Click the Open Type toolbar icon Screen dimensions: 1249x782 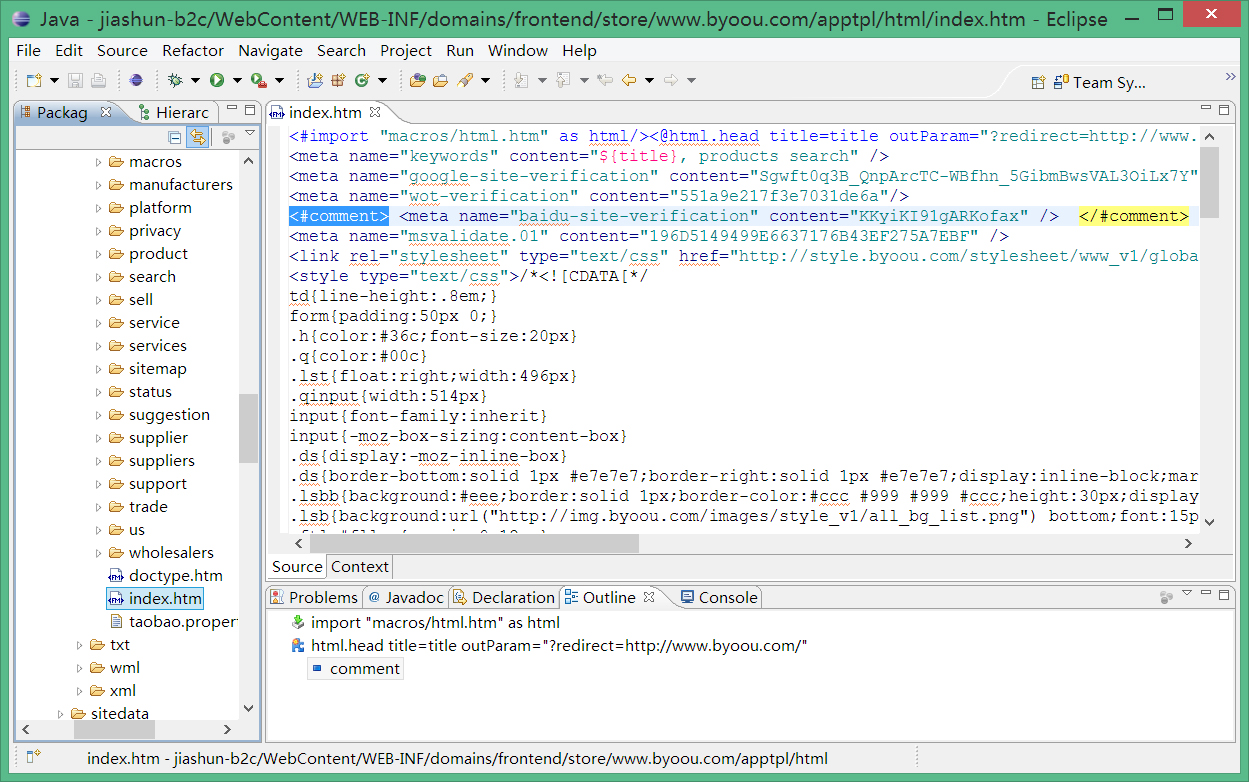click(x=417, y=80)
